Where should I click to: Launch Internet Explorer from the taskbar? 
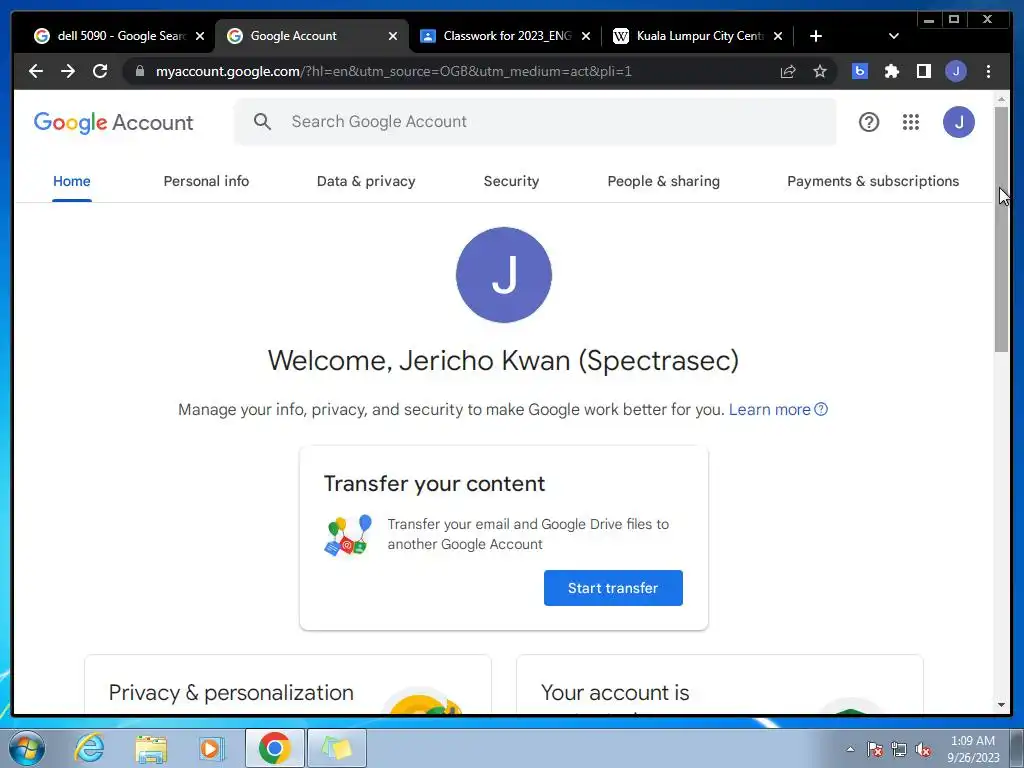tap(89, 748)
